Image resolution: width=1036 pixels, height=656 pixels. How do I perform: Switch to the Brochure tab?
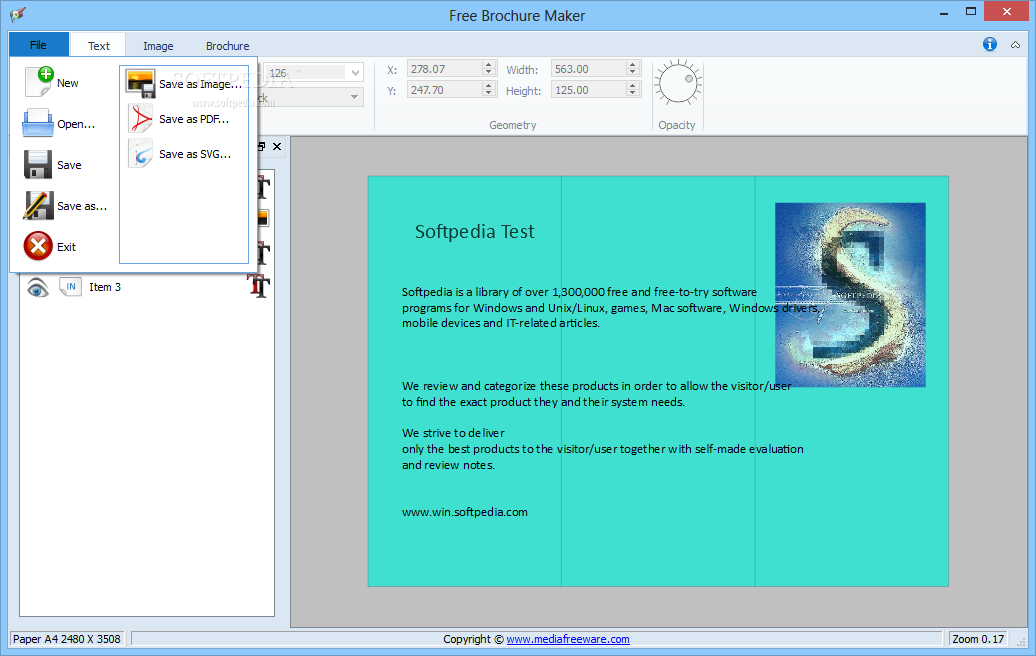[227, 46]
